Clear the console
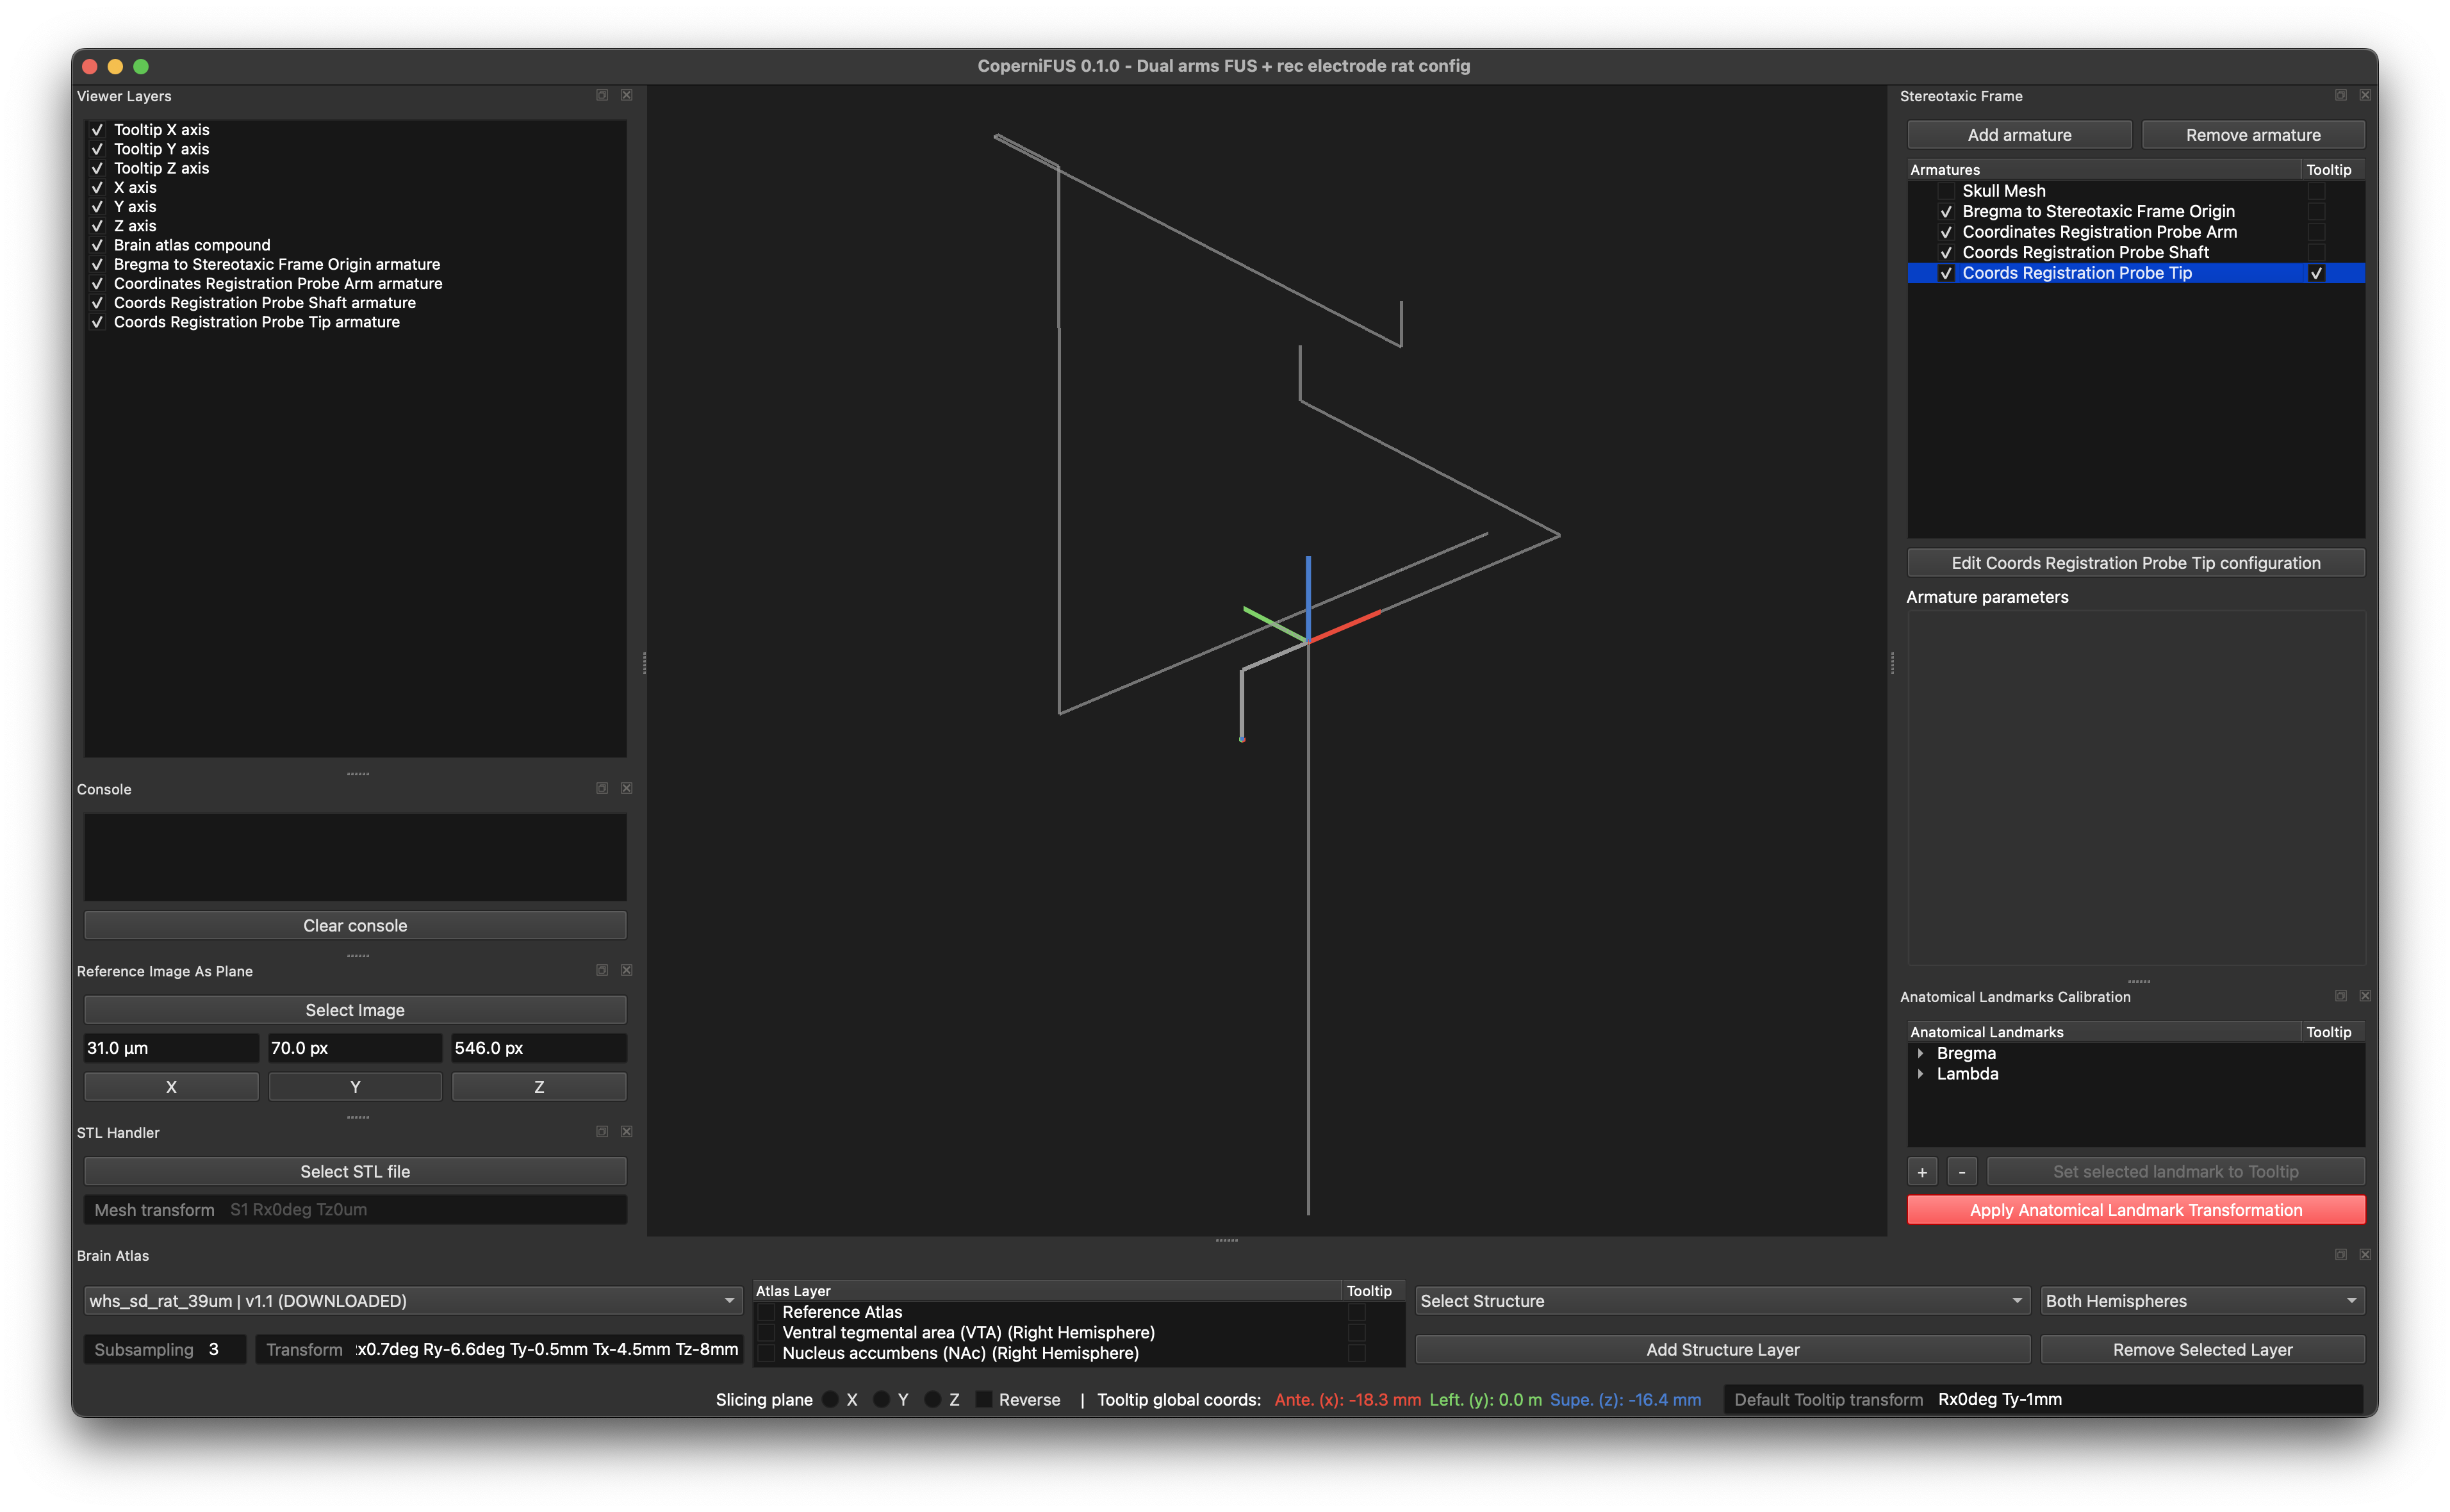The image size is (2450, 1512). coord(355,925)
